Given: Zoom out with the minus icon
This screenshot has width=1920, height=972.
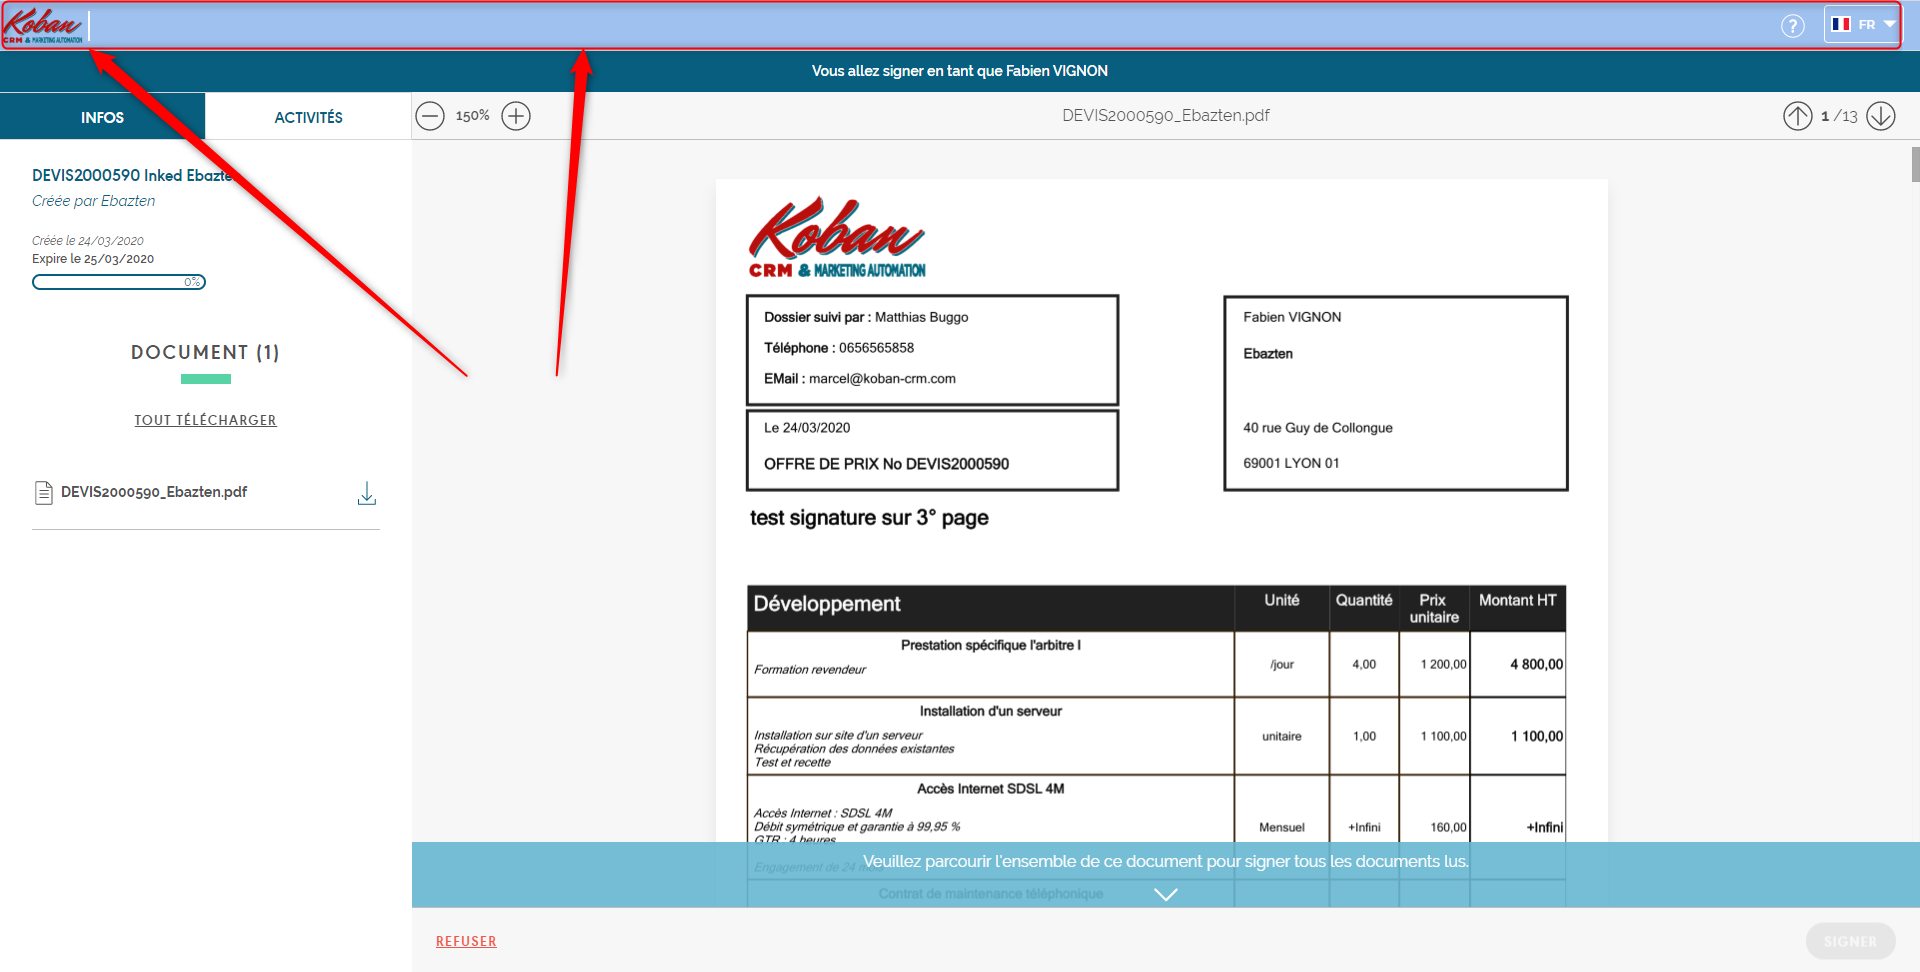Looking at the screenshot, I should click(430, 116).
